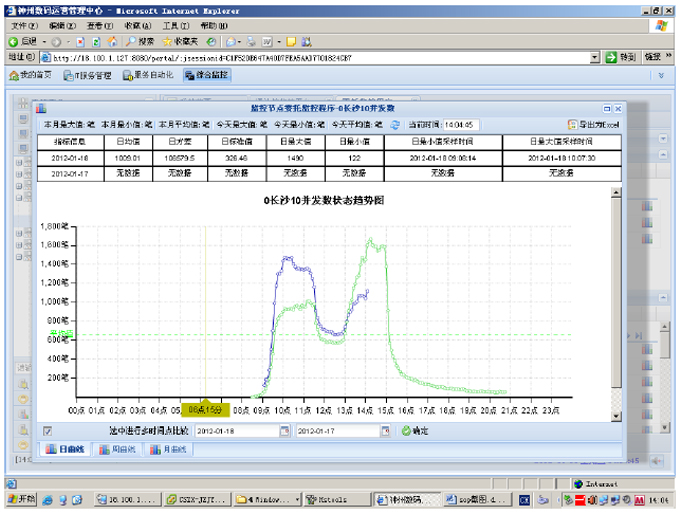Click the 开始 Start button

click(22, 500)
